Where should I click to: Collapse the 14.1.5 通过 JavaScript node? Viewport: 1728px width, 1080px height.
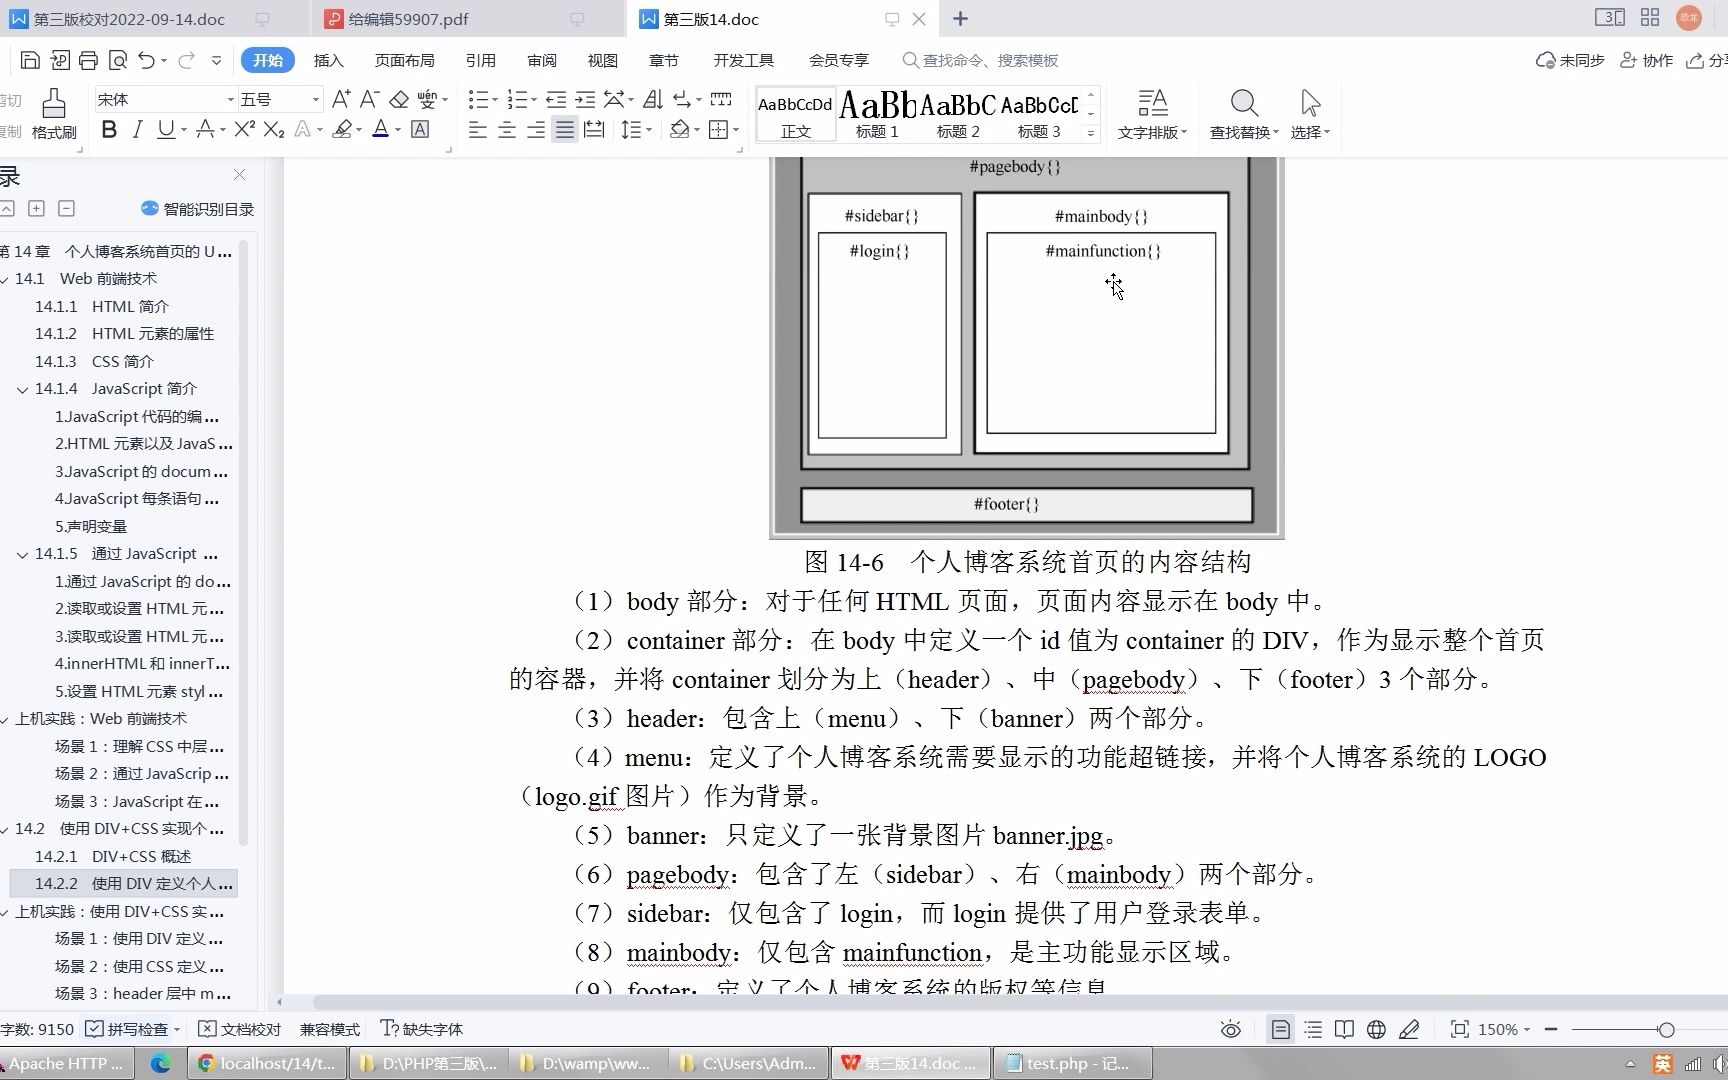22,554
